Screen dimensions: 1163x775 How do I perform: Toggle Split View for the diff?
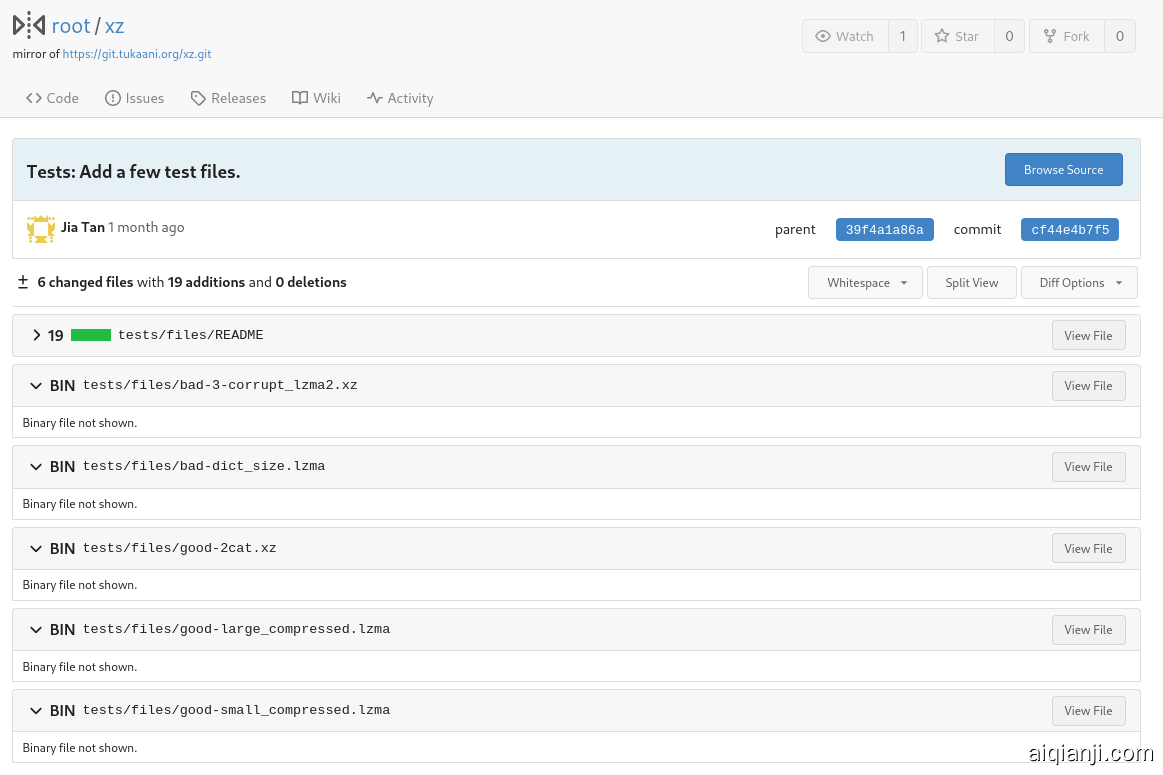[971, 283]
